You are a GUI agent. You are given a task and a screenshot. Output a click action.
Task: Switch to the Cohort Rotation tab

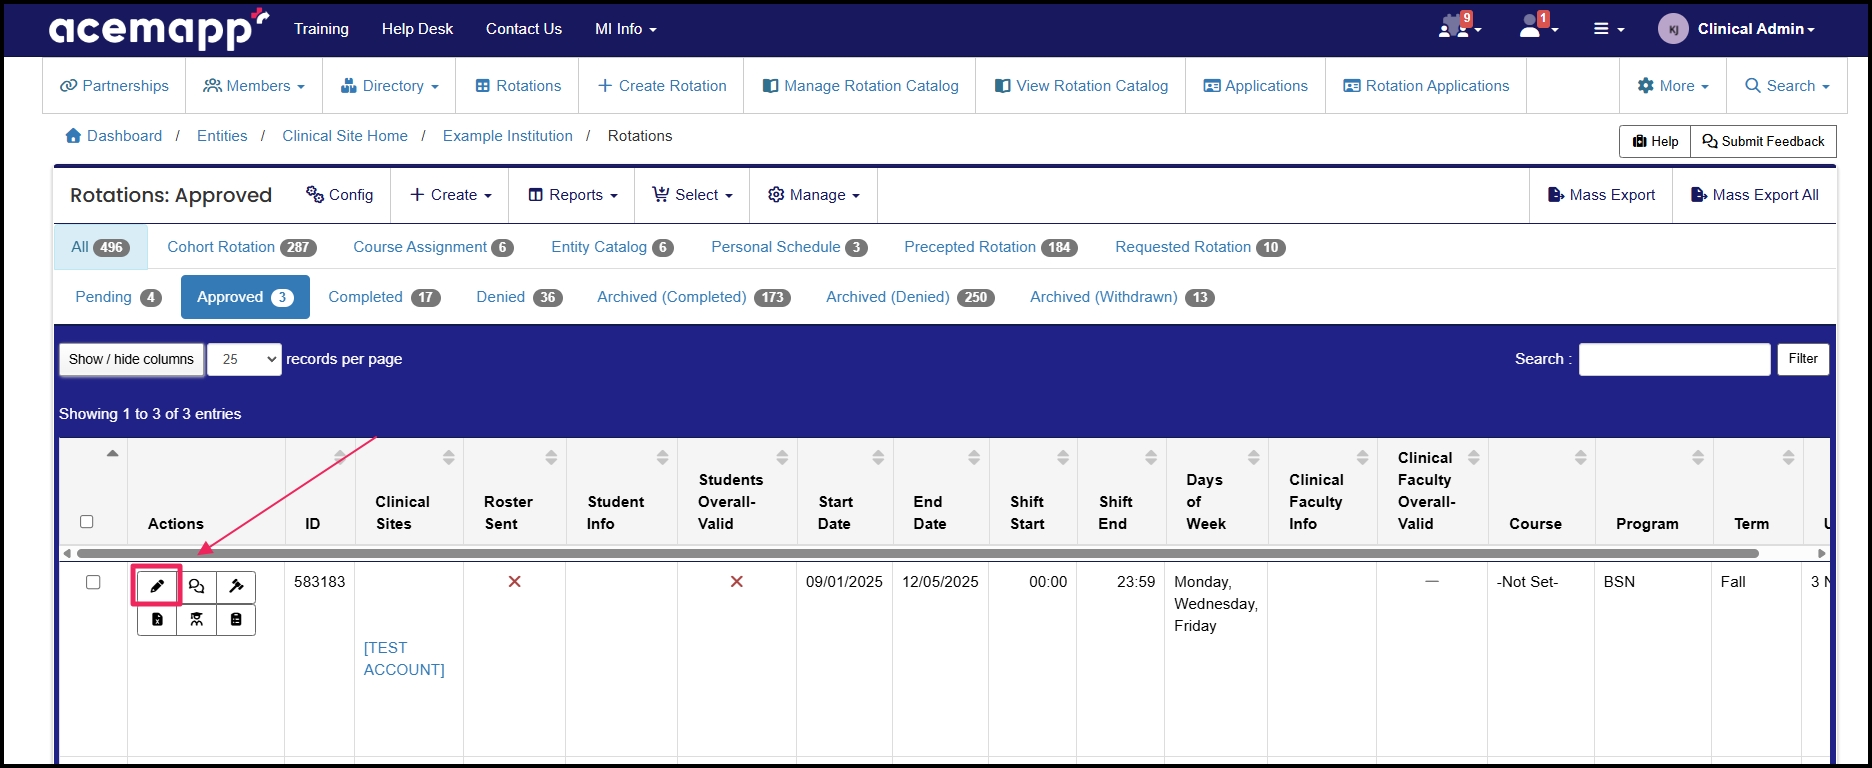point(241,247)
